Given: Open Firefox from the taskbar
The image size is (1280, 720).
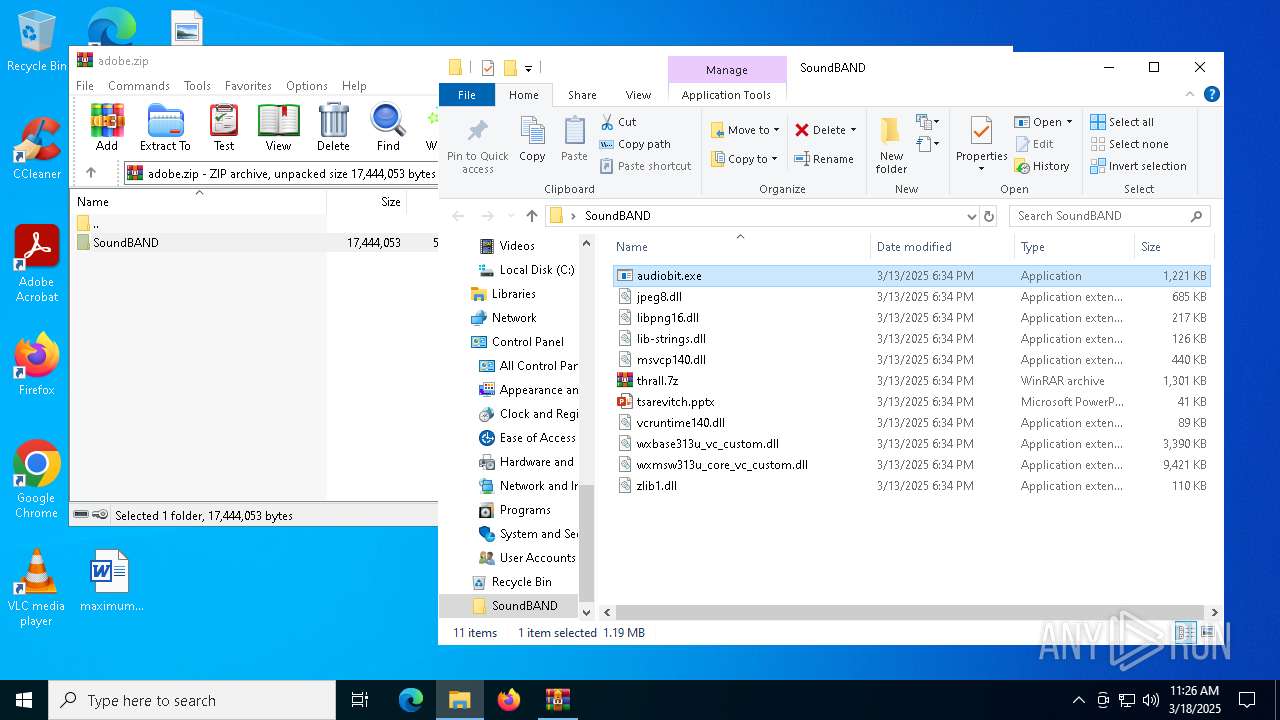Looking at the screenshot, I should [509, 700].
